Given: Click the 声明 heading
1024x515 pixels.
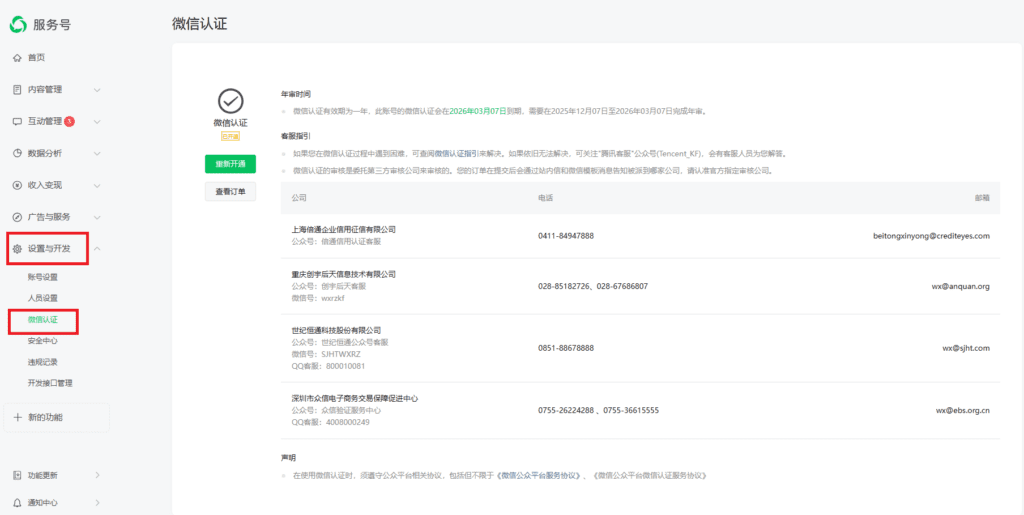Looking at the screenshot, I should [288, 458].
